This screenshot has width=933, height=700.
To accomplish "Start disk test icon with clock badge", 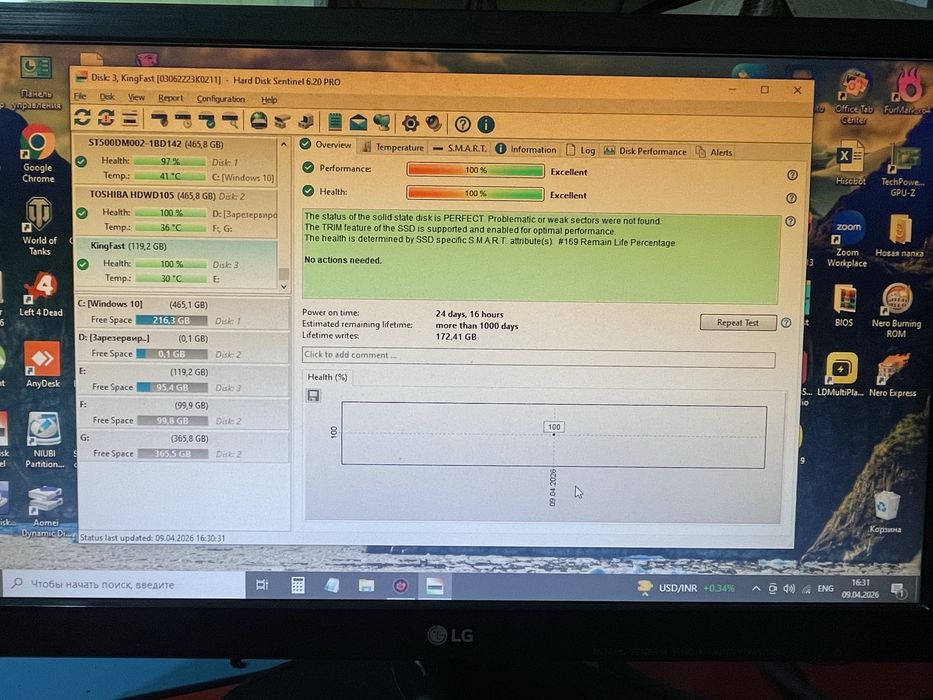I will point(183,120).
